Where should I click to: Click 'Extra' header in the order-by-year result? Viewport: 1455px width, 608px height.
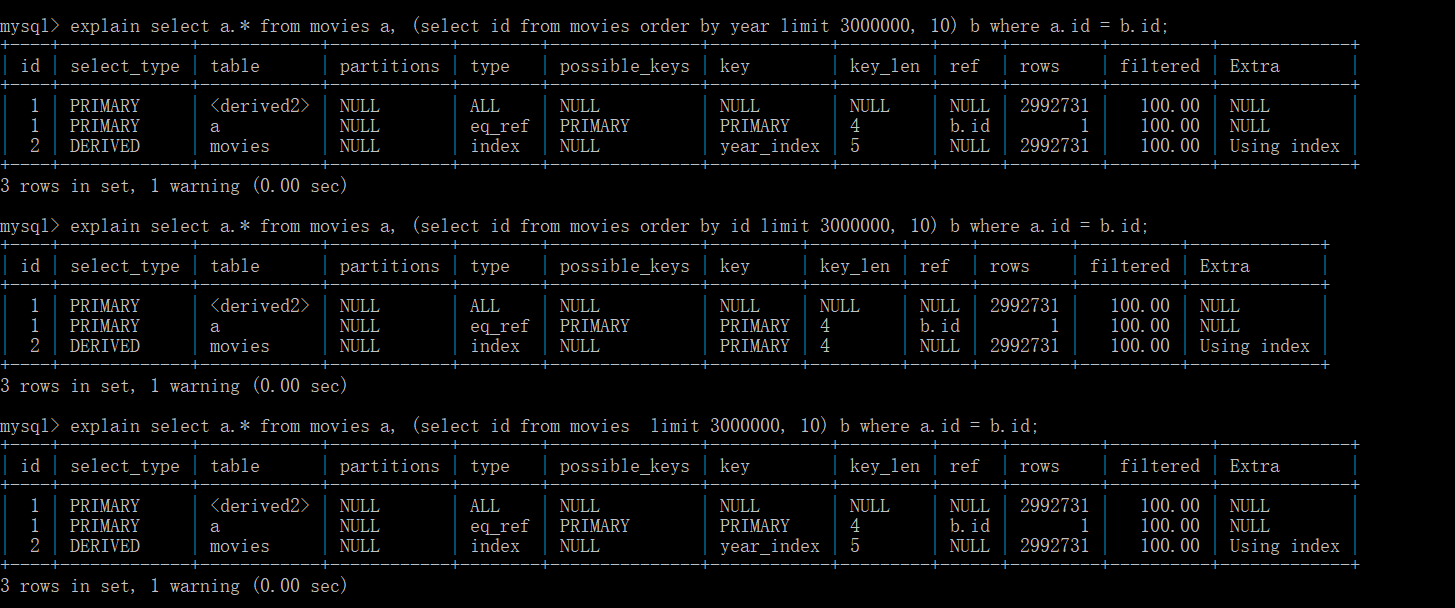(1255, 66)
